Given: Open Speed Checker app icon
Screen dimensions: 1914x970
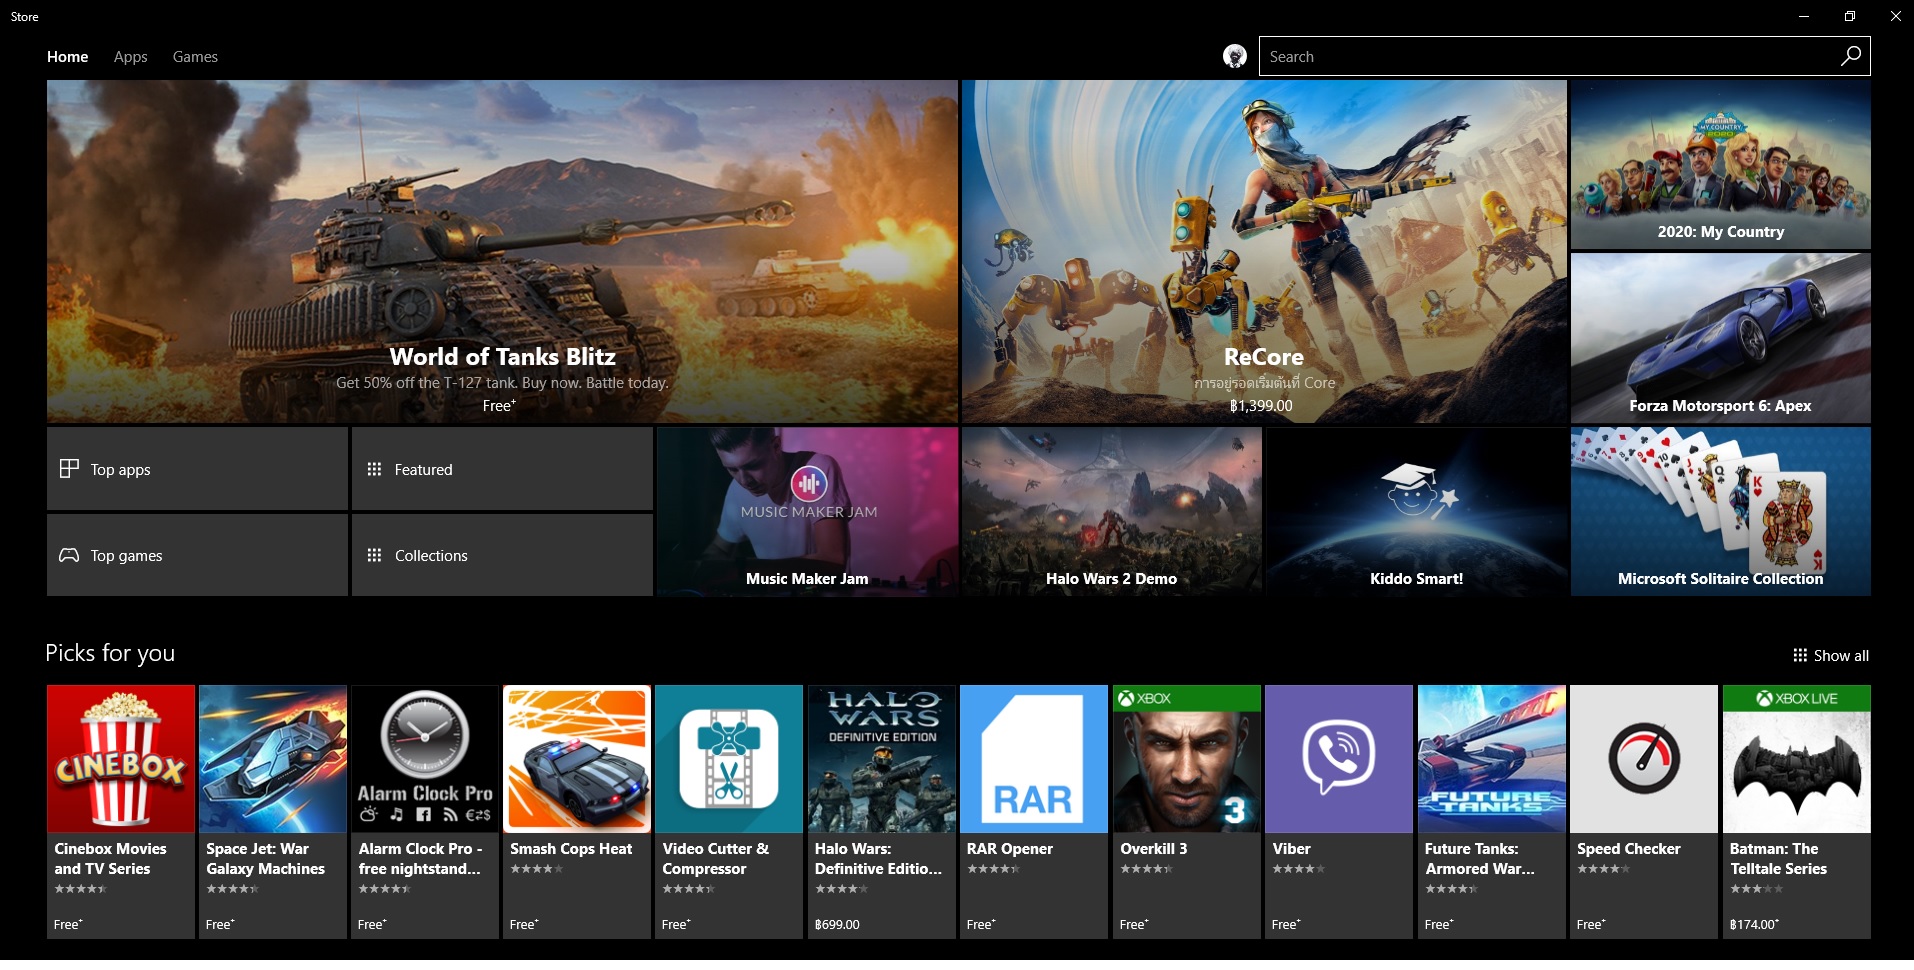Looking at the screenshot, I should pyautogui.click(x=1644, y=758).
